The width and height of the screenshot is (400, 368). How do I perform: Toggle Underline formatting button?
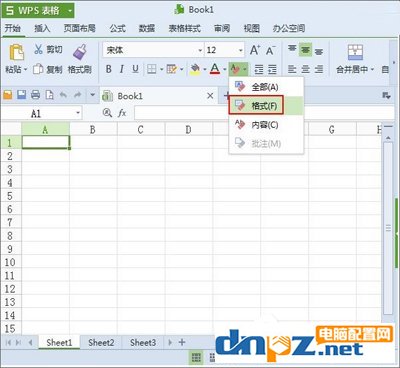[135, 69]
